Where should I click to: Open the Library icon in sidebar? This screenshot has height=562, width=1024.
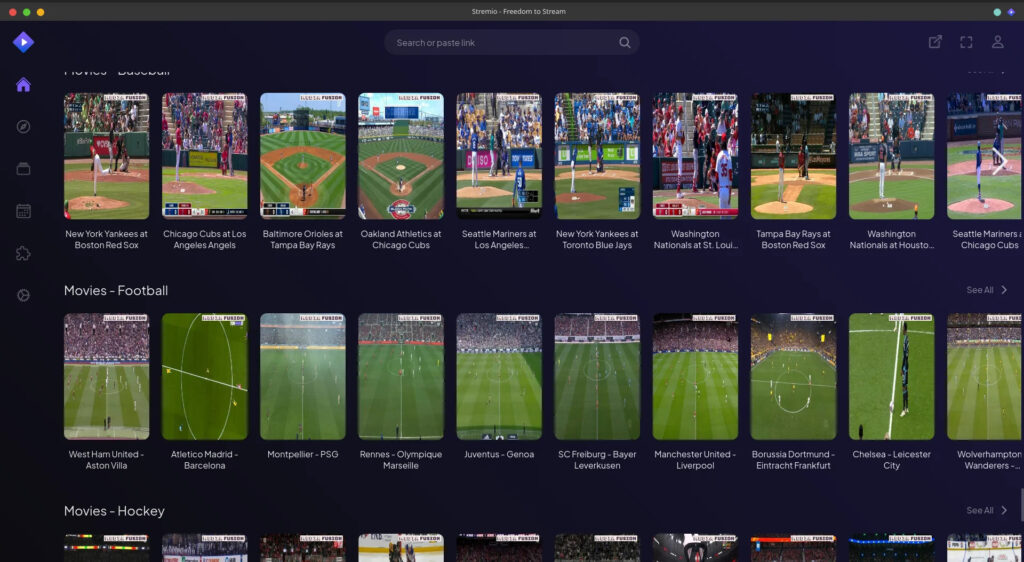point(24,169)
